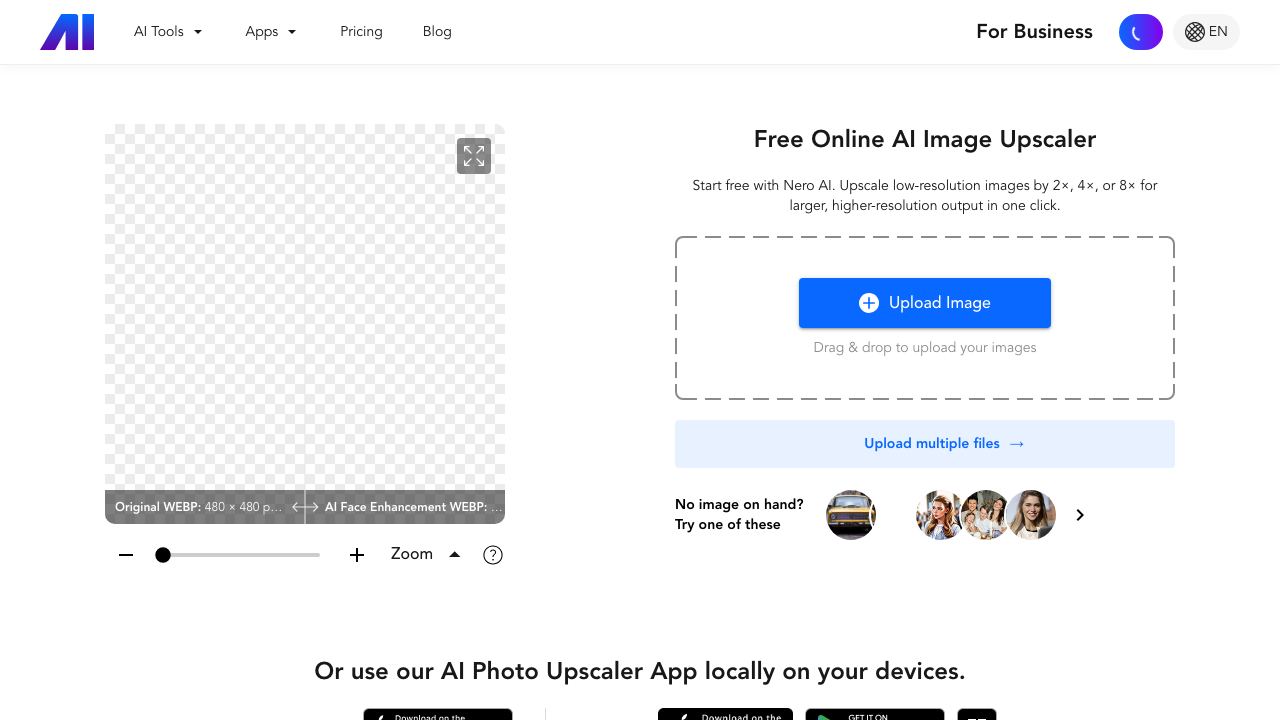Select the smiling woman portrait sample
The image size is (1280, 720).
[x=1031, y=515]
